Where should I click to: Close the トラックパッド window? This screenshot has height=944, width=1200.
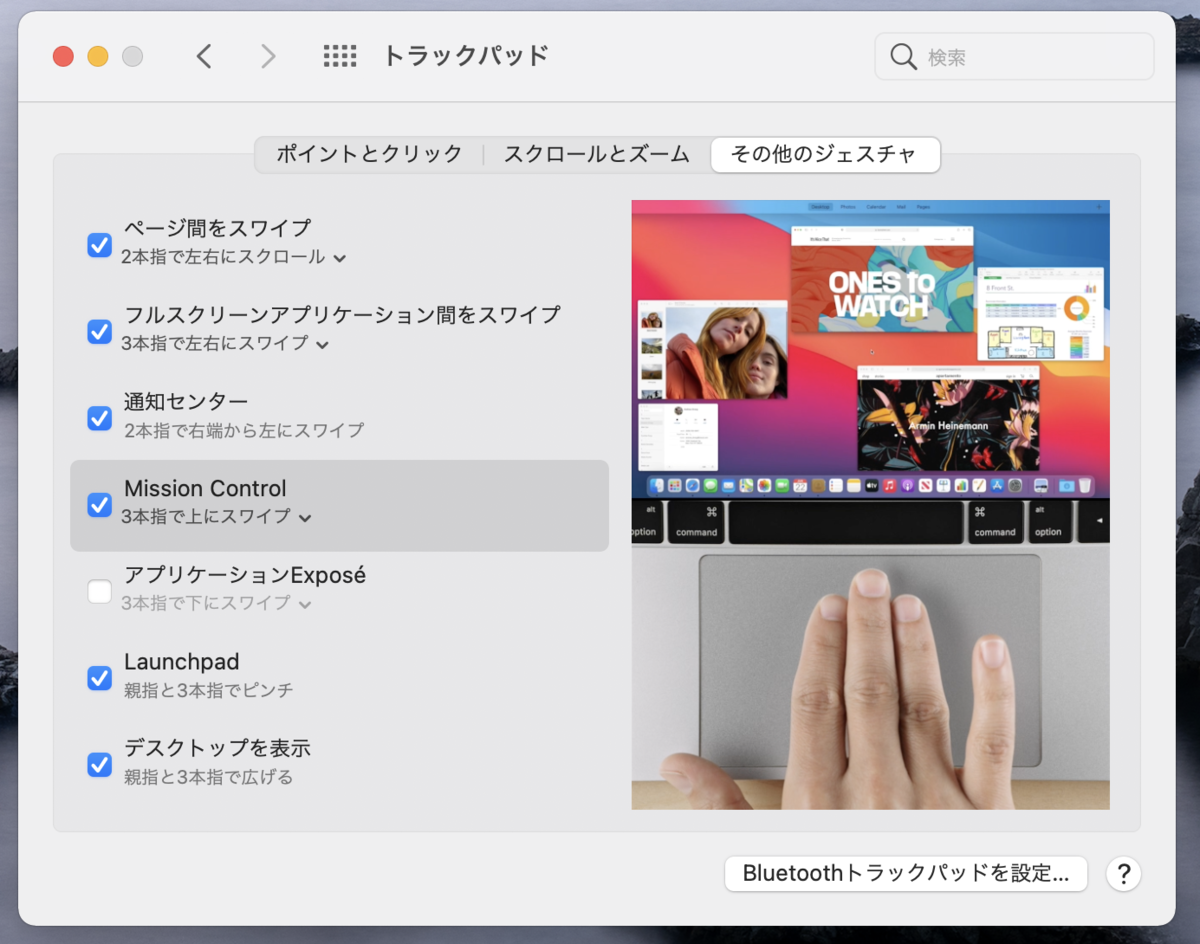click(63, 56)
